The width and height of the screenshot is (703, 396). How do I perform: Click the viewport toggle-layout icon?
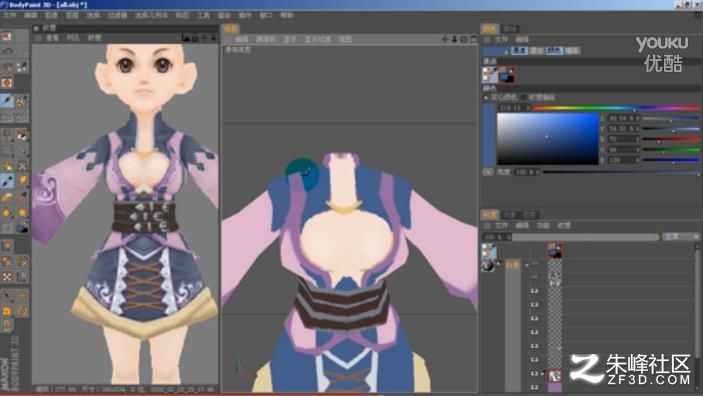474,39
